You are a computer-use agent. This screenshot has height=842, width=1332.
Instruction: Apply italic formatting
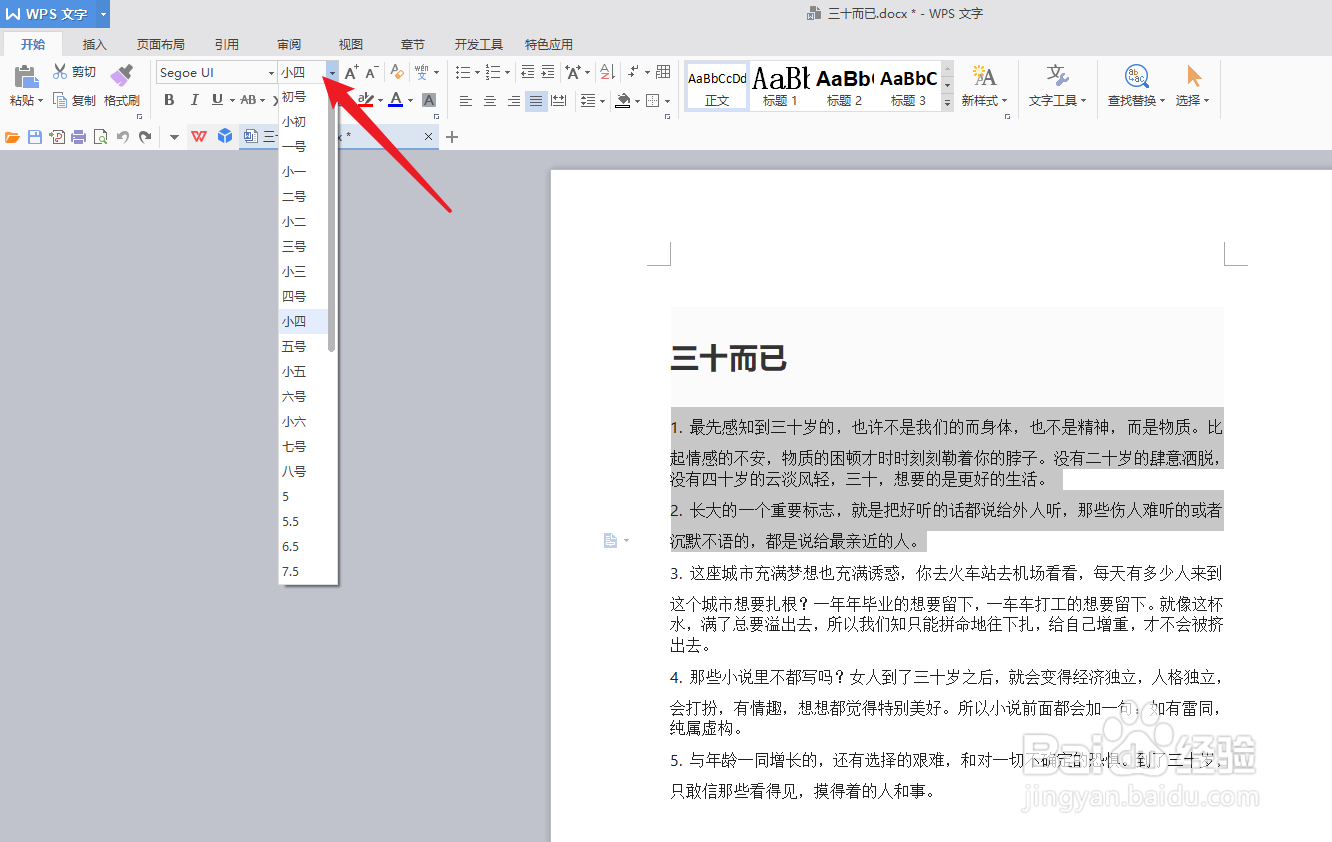(x=194, y=100)
